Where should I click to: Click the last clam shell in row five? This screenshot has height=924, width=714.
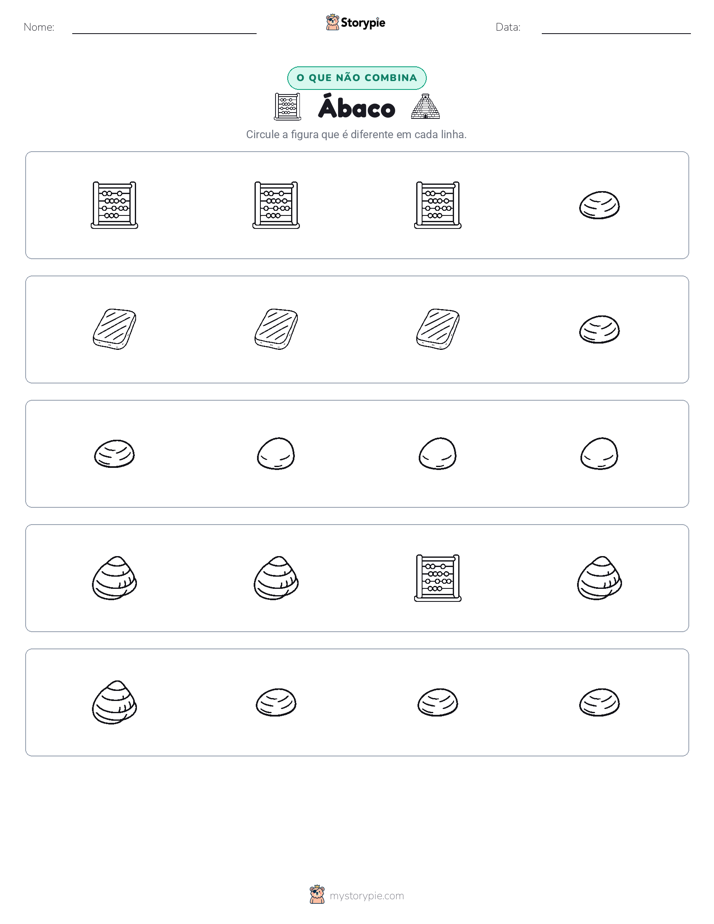pos(599,702)
